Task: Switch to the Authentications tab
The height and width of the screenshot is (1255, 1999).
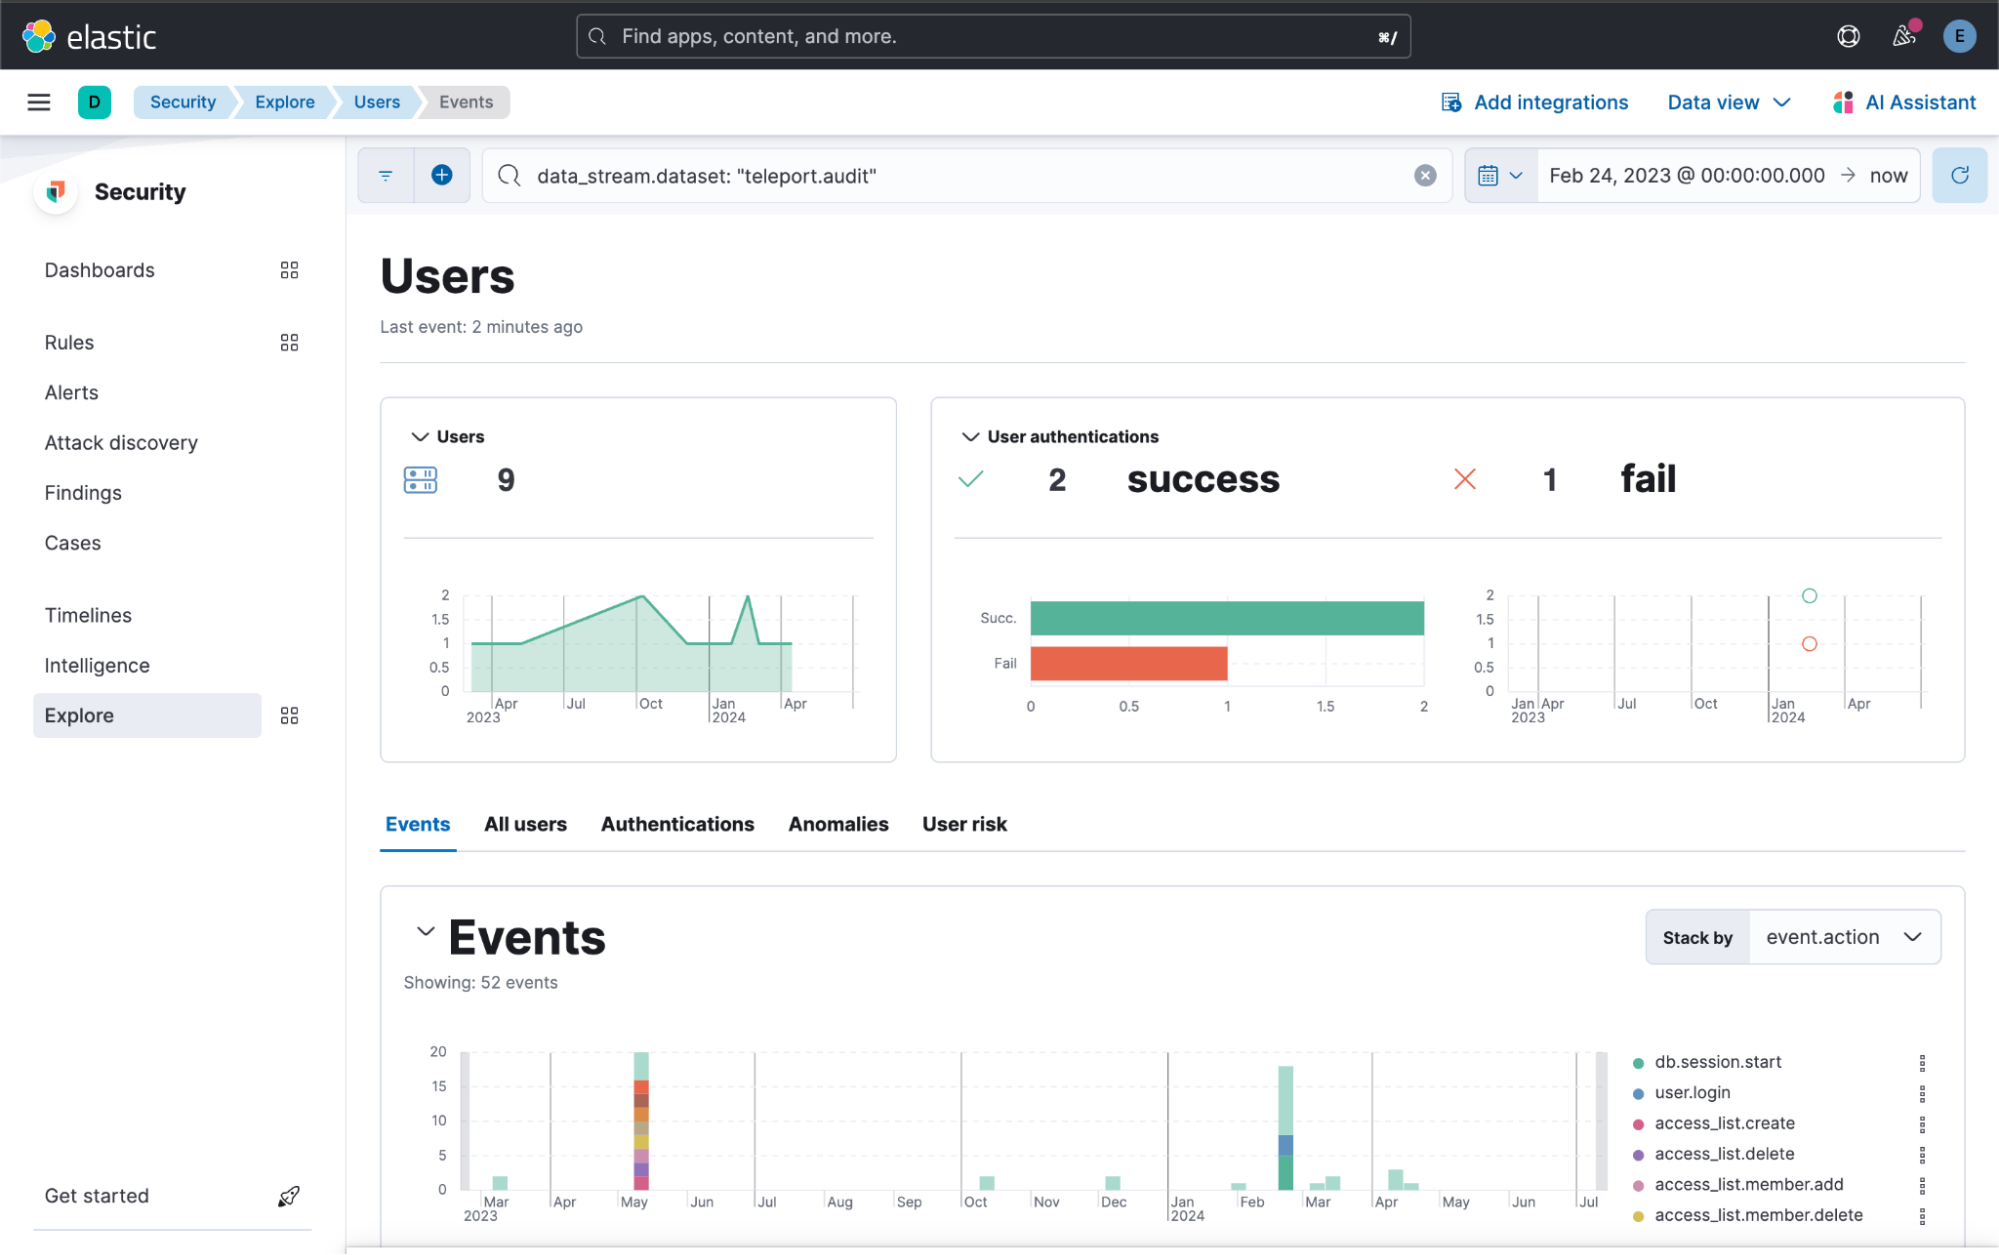Action: [677, 824]
